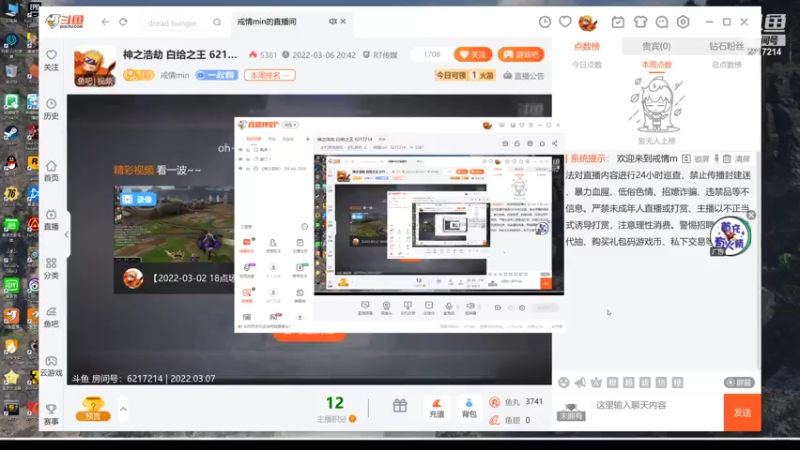
Task: Go to 首页 in the left sidebar
Action: 51,171
